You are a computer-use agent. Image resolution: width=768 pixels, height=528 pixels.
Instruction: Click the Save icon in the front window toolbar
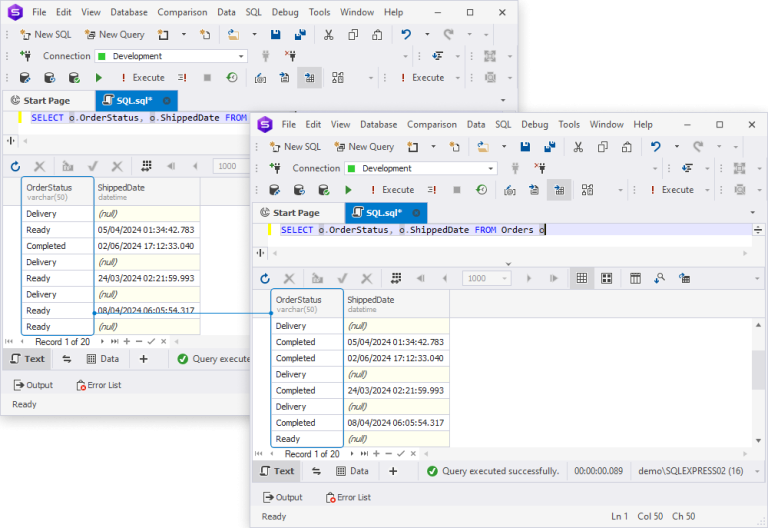pyautogui.click(x=527, y=147)
